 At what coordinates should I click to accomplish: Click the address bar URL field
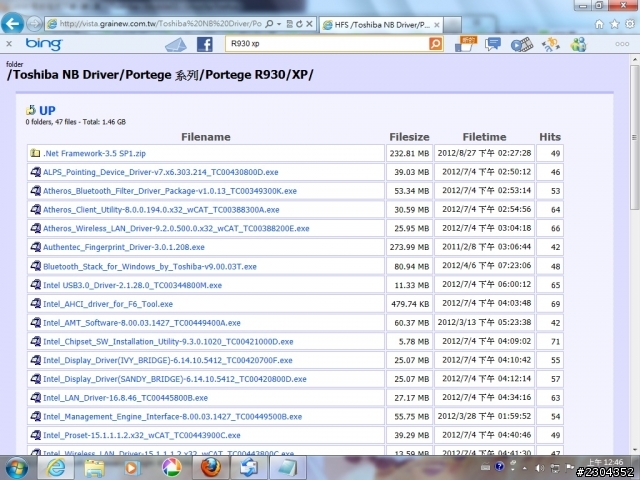pyautogui.click(x=160, y=24)
